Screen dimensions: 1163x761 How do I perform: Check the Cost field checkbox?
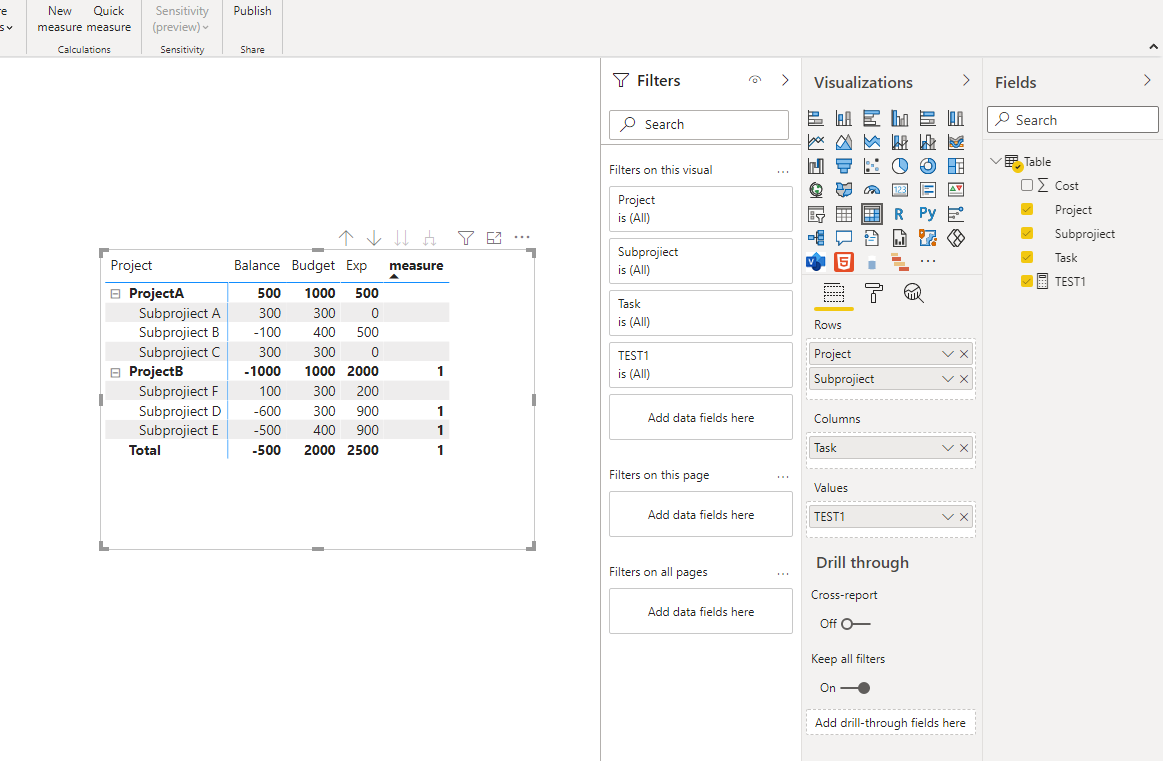click(1027, 185)
